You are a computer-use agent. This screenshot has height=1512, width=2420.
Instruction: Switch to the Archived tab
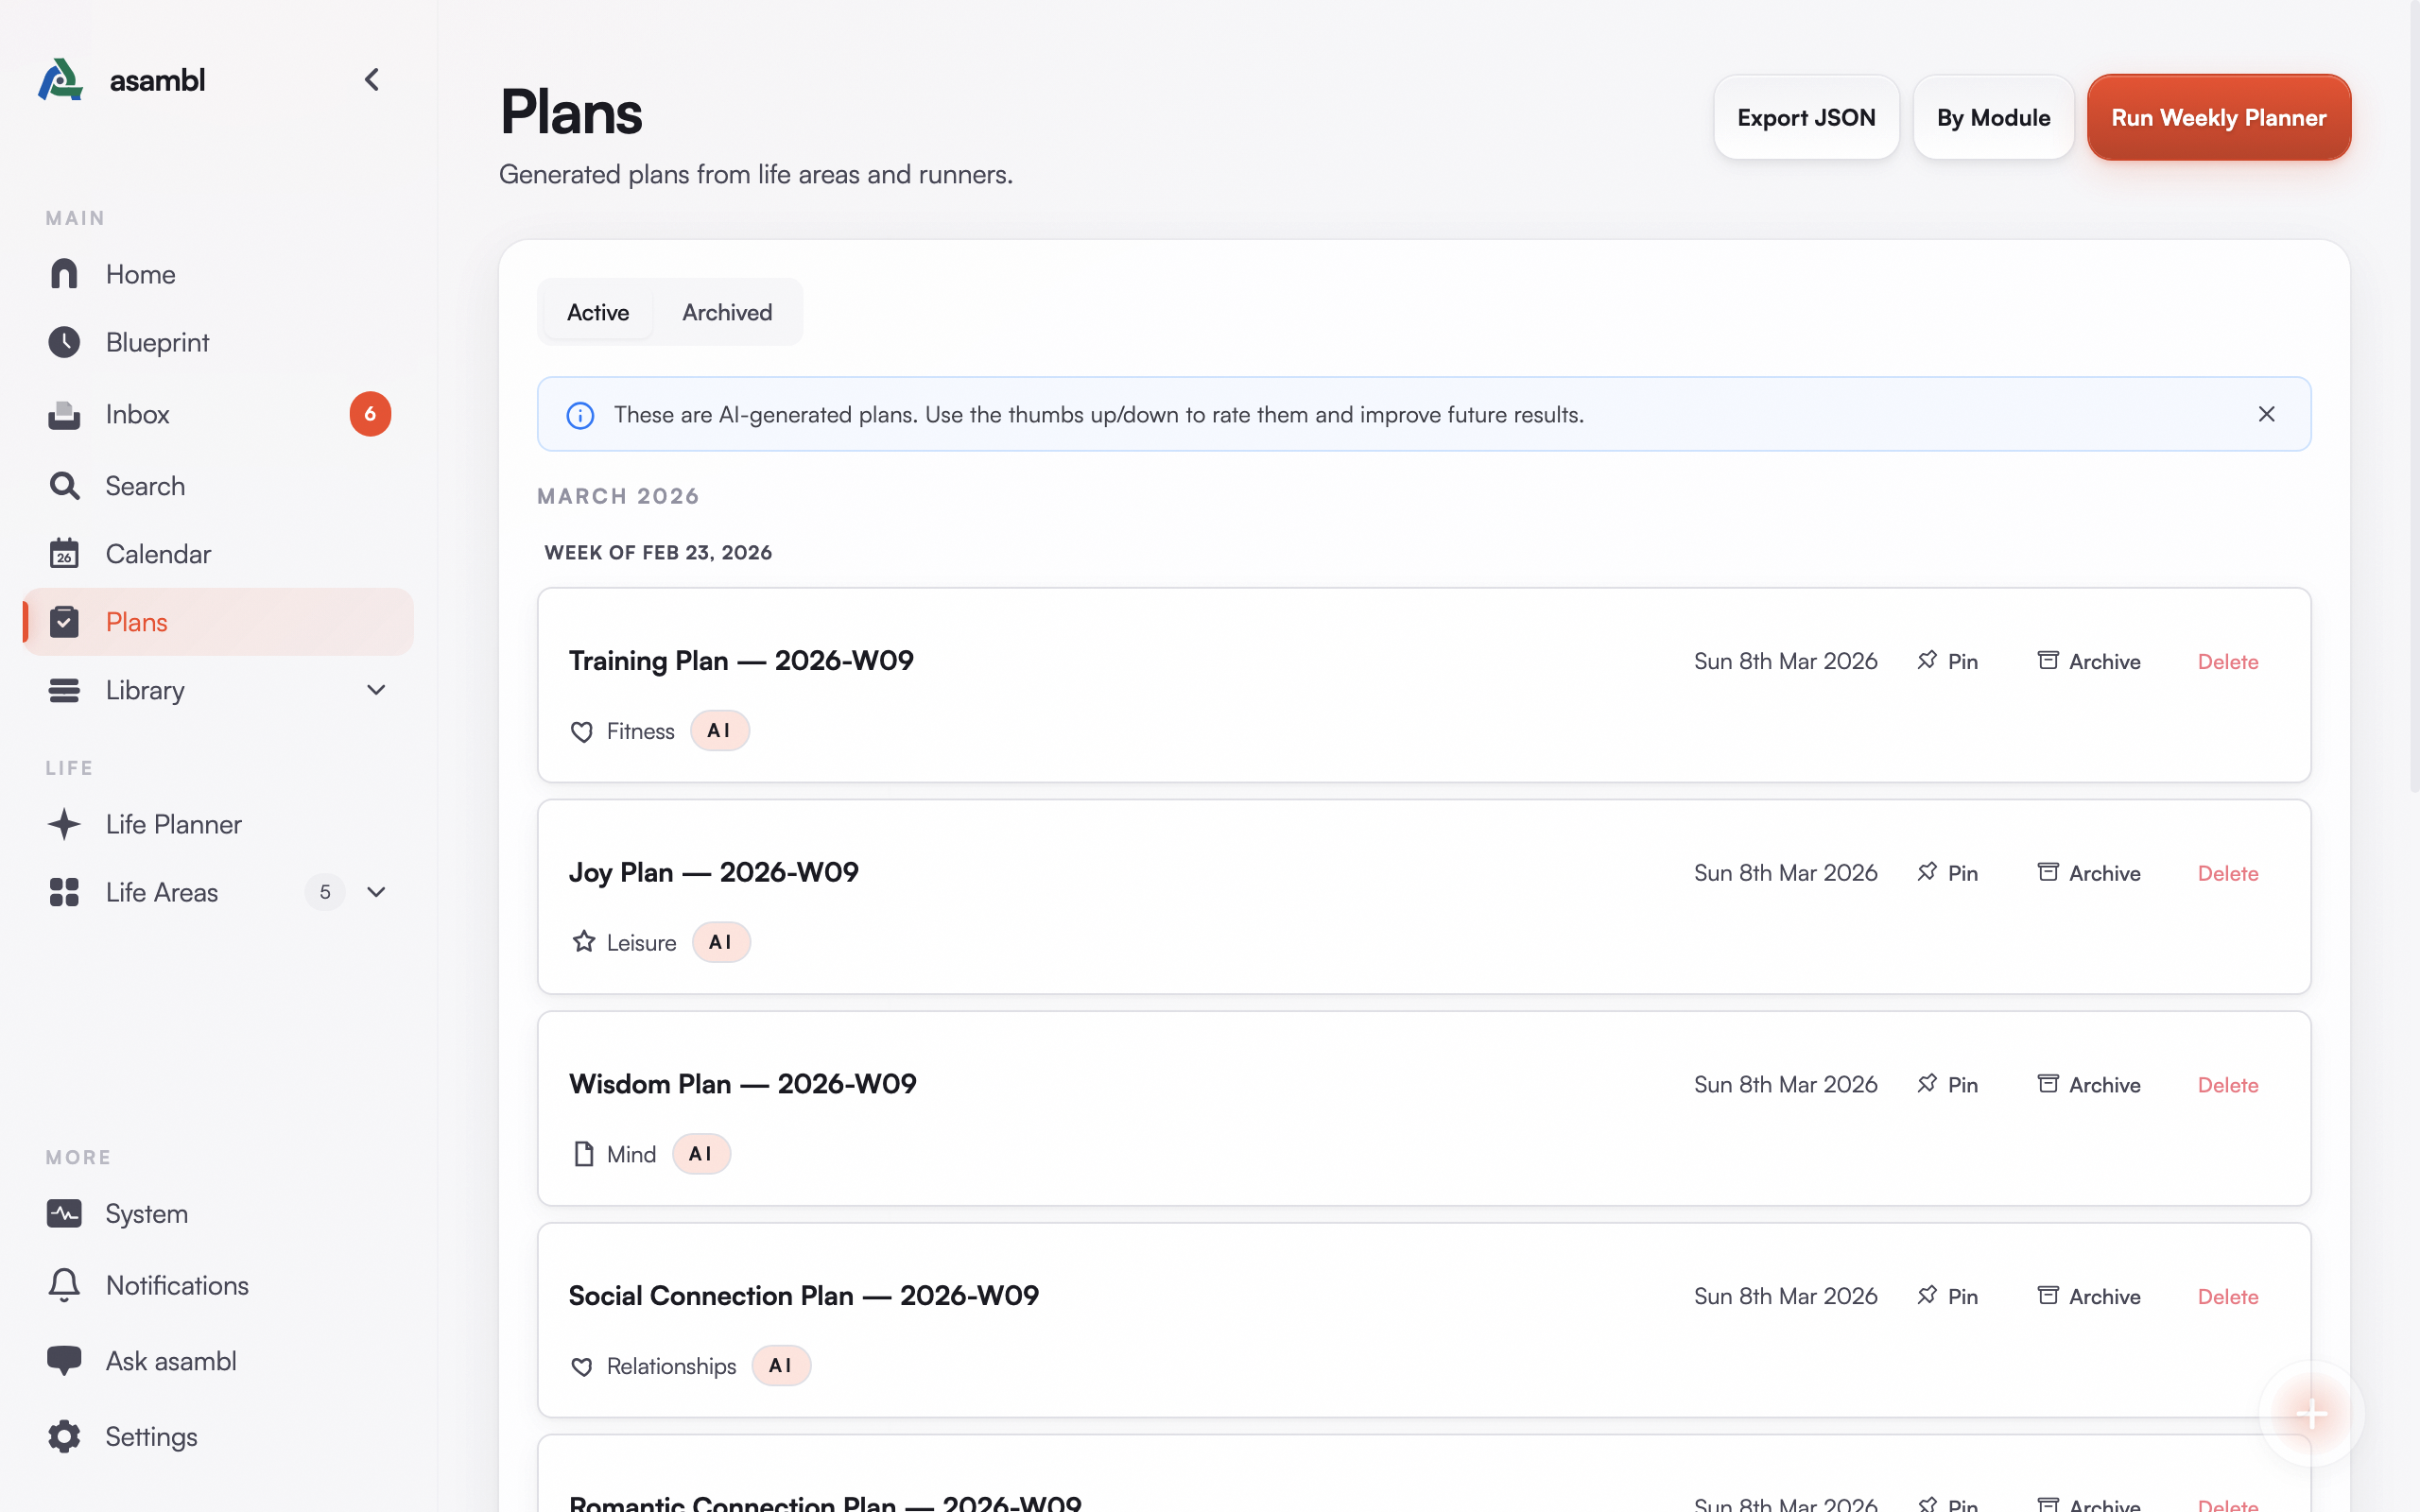point(726,312)
